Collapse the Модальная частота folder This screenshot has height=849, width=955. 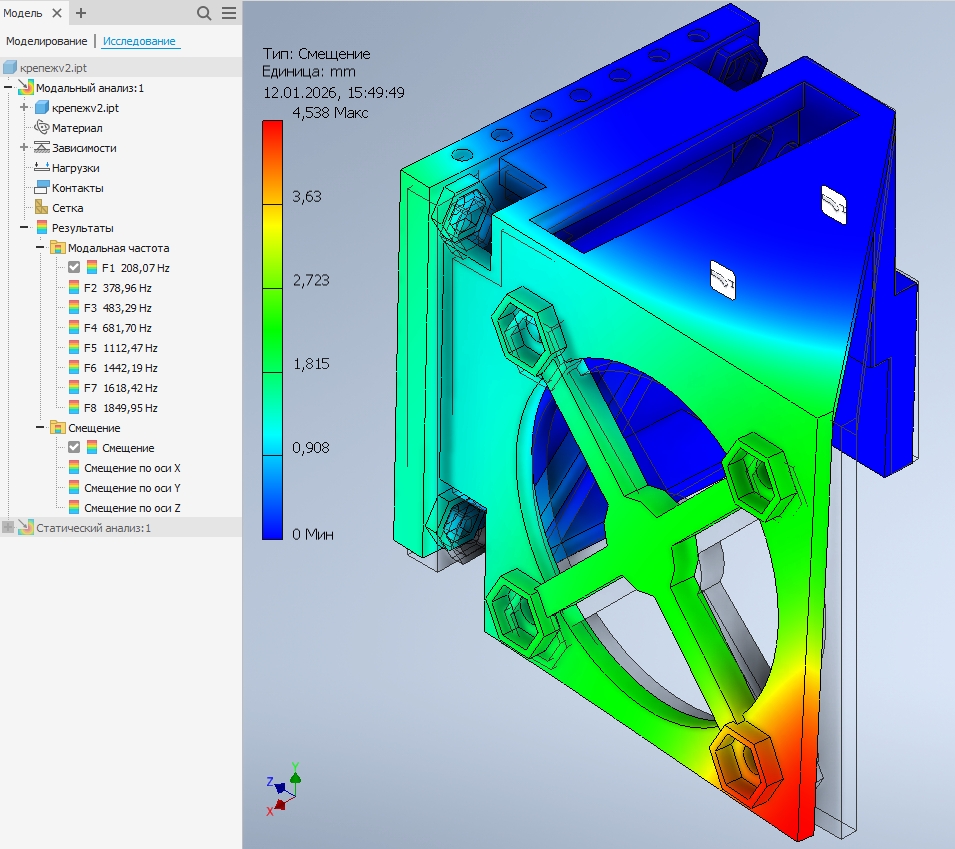pyautogui.click(x=40, y=248)
